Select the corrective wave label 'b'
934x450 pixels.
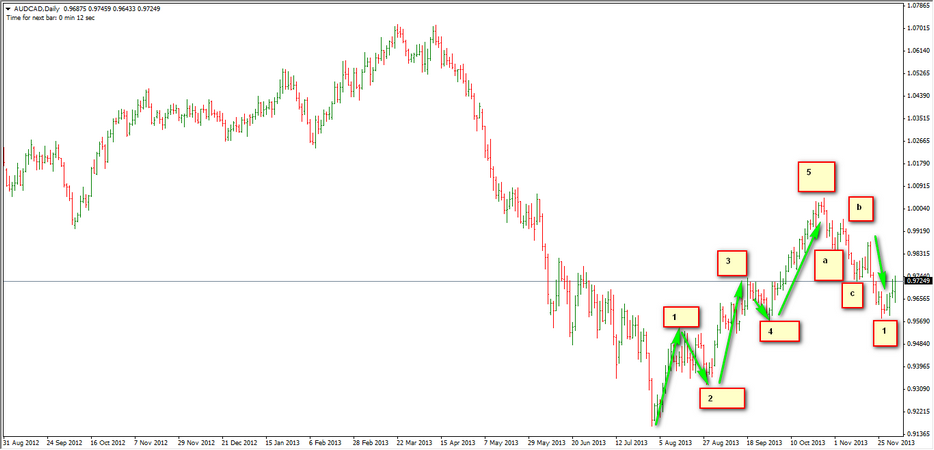[861, 209]
